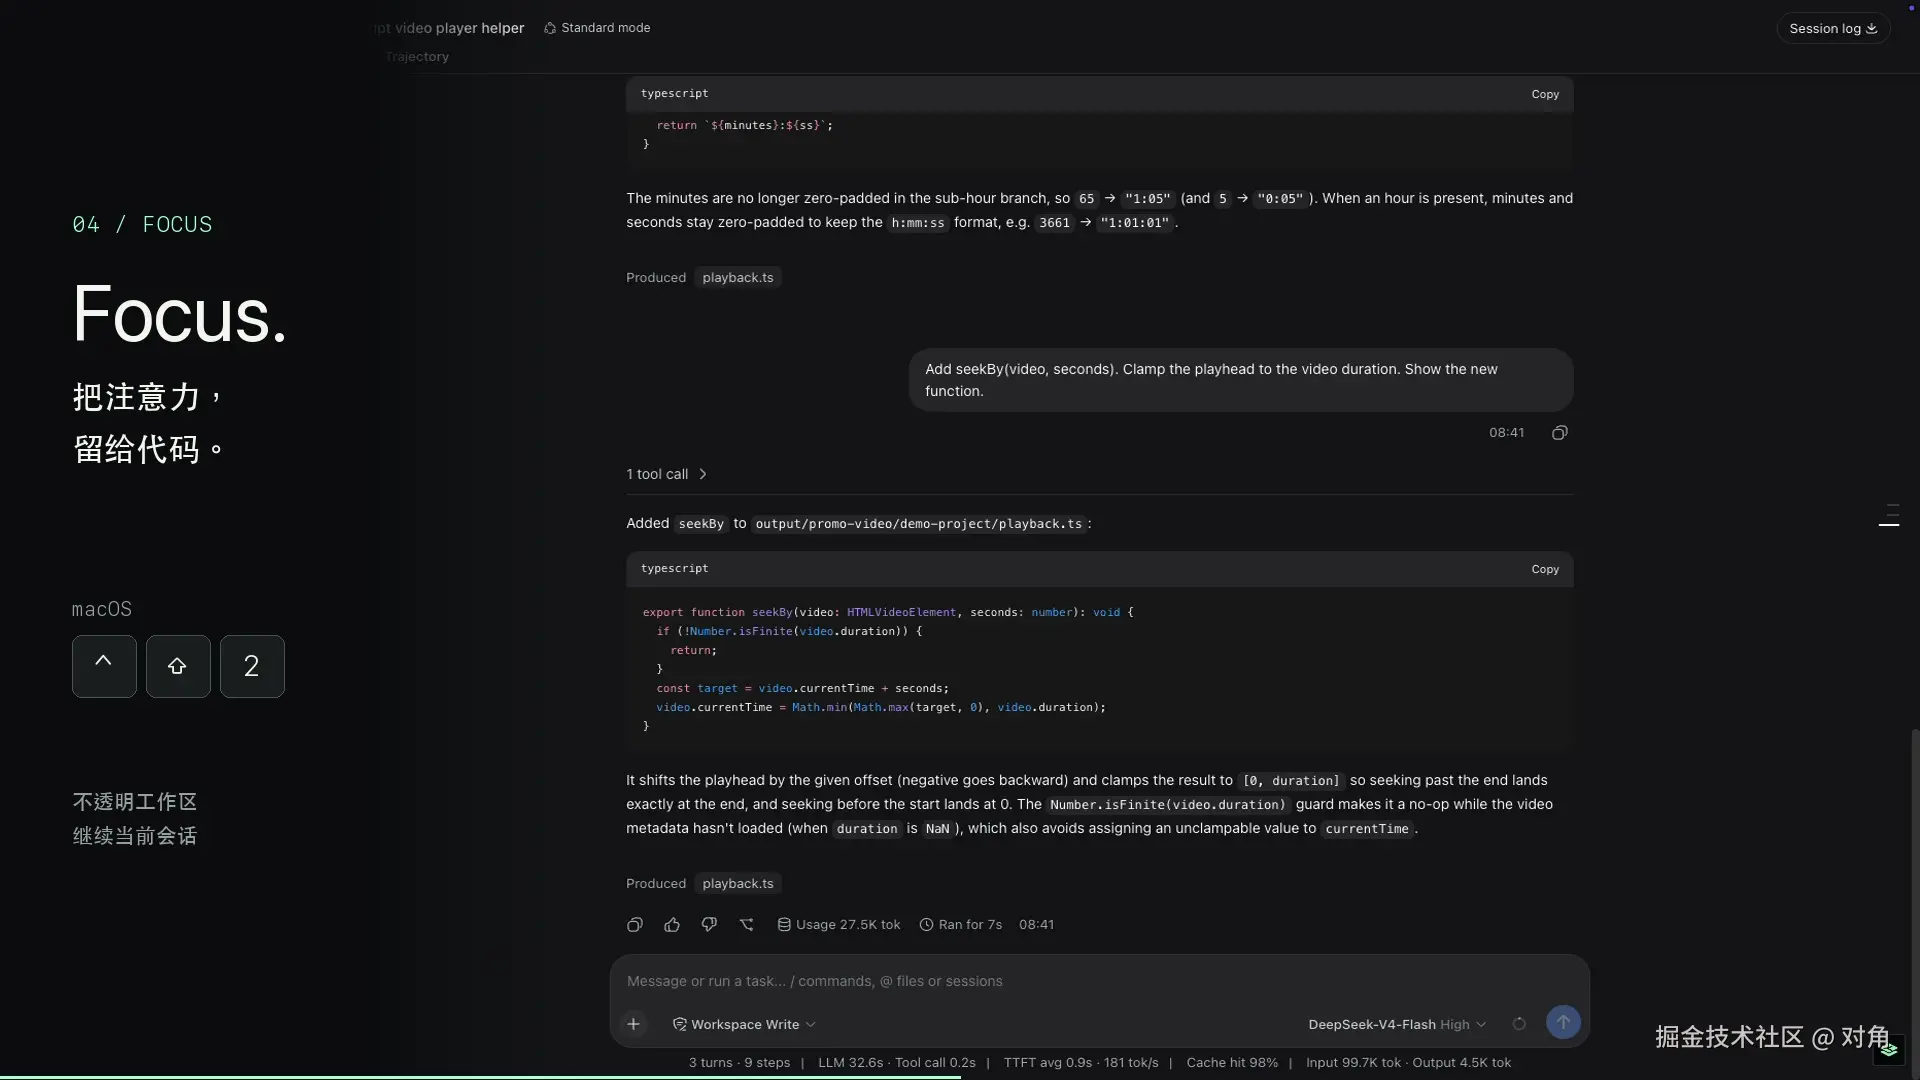This screenshot has height=1080, width=1920.
Task: Download the Session log
Action: [1833, 28]
